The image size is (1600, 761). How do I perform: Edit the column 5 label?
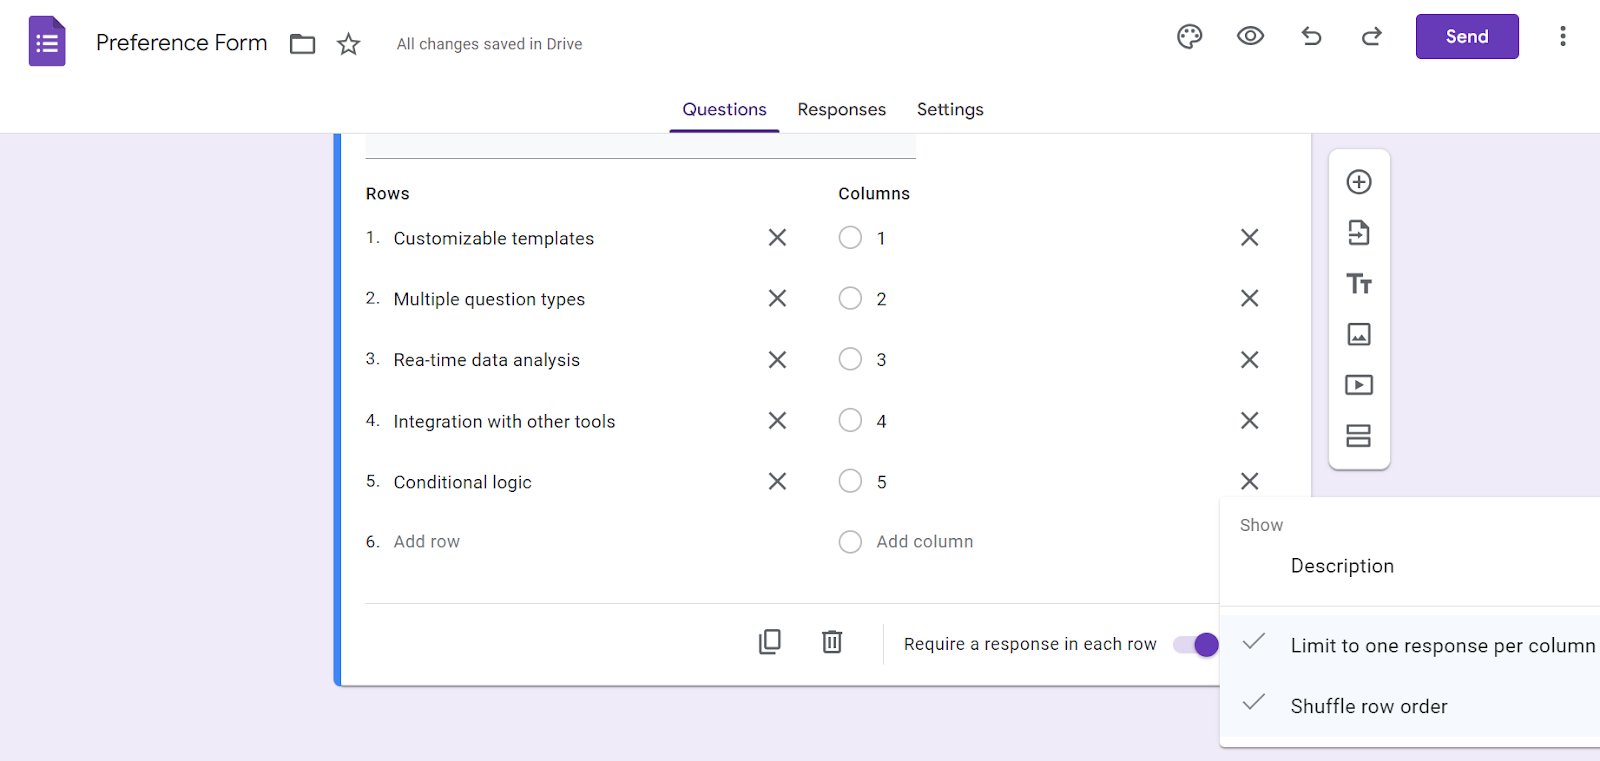click(x=881, y=483)
